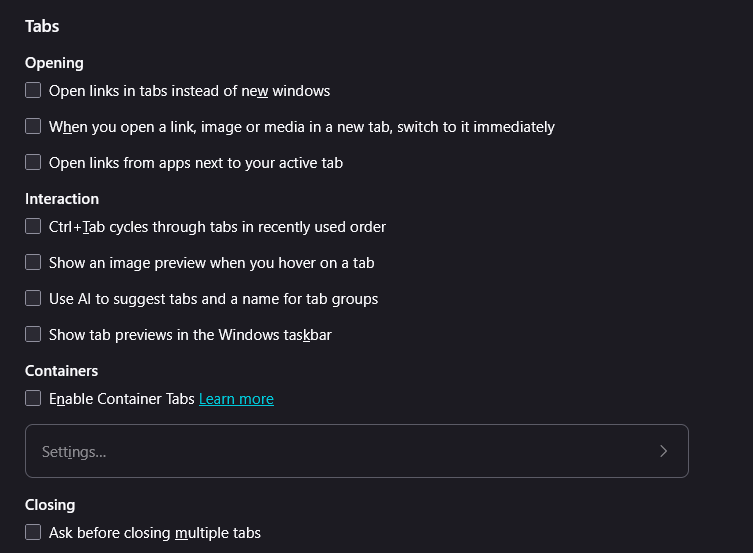This screenshot has width=753, height=553.
Task: Click the 'Ctrl+Tab cycles through tabs' label text
Action: [217, 227]
